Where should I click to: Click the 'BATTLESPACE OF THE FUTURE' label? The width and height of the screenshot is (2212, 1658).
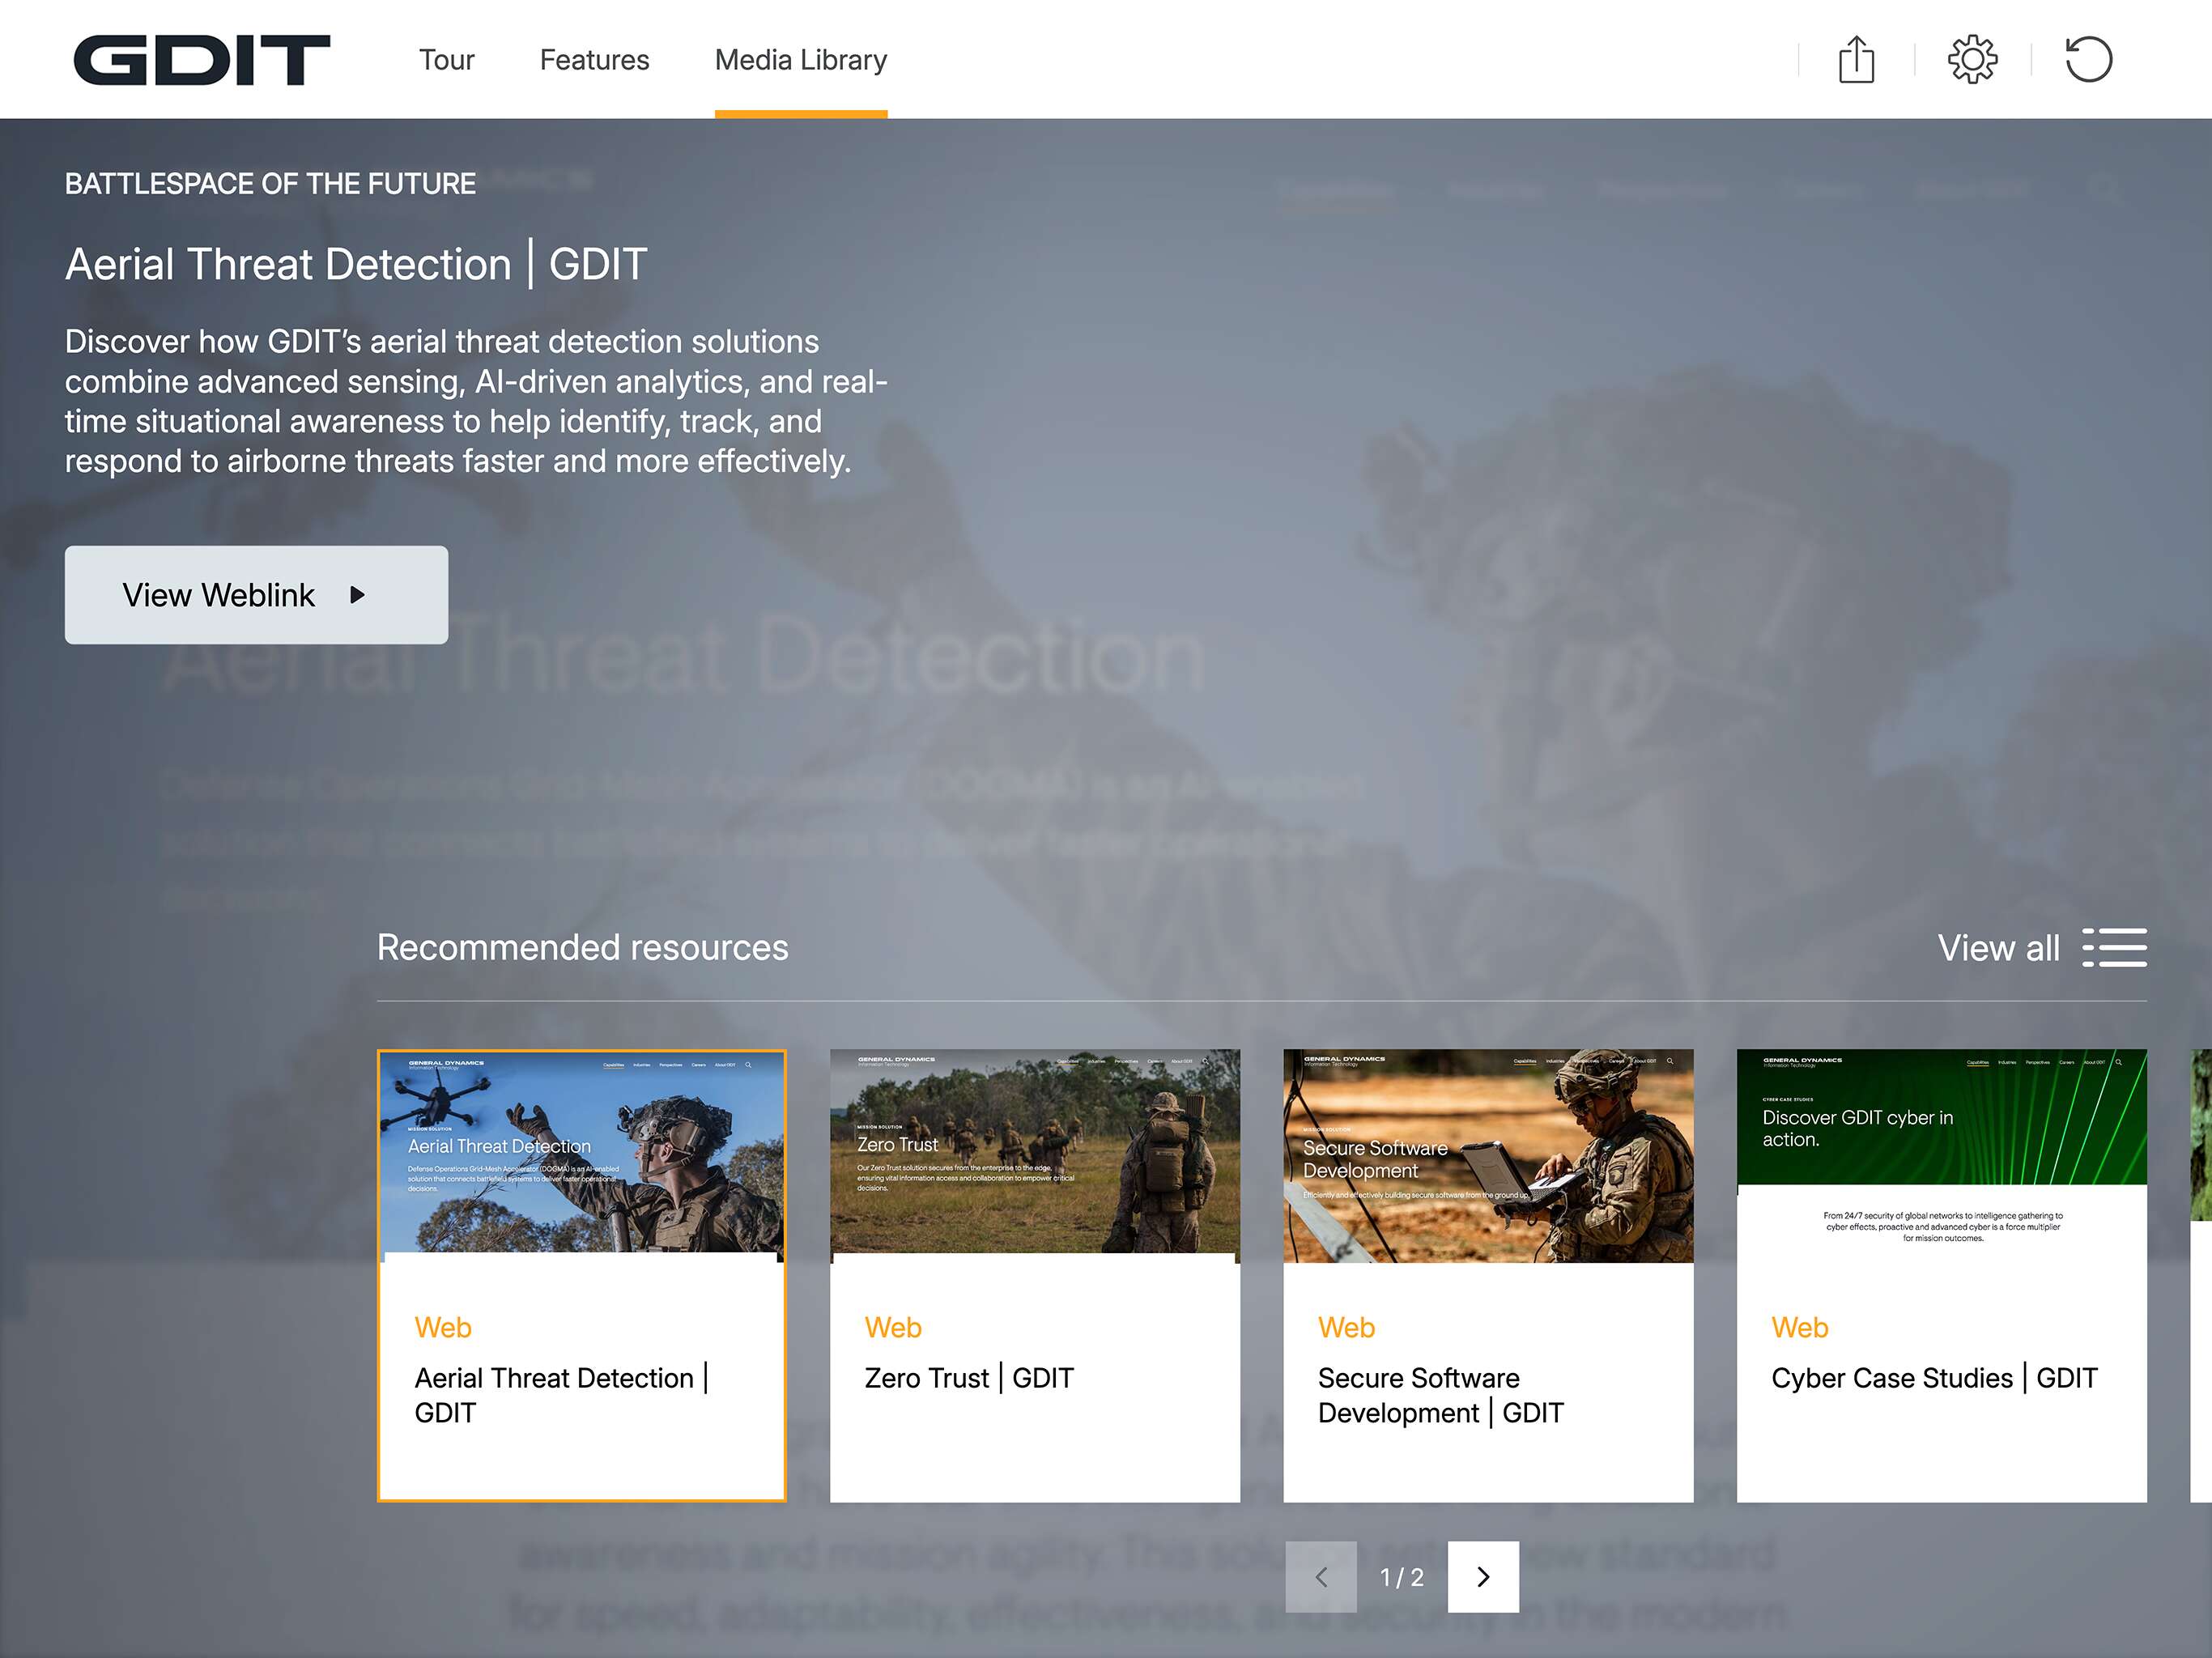tap(270, 184)
